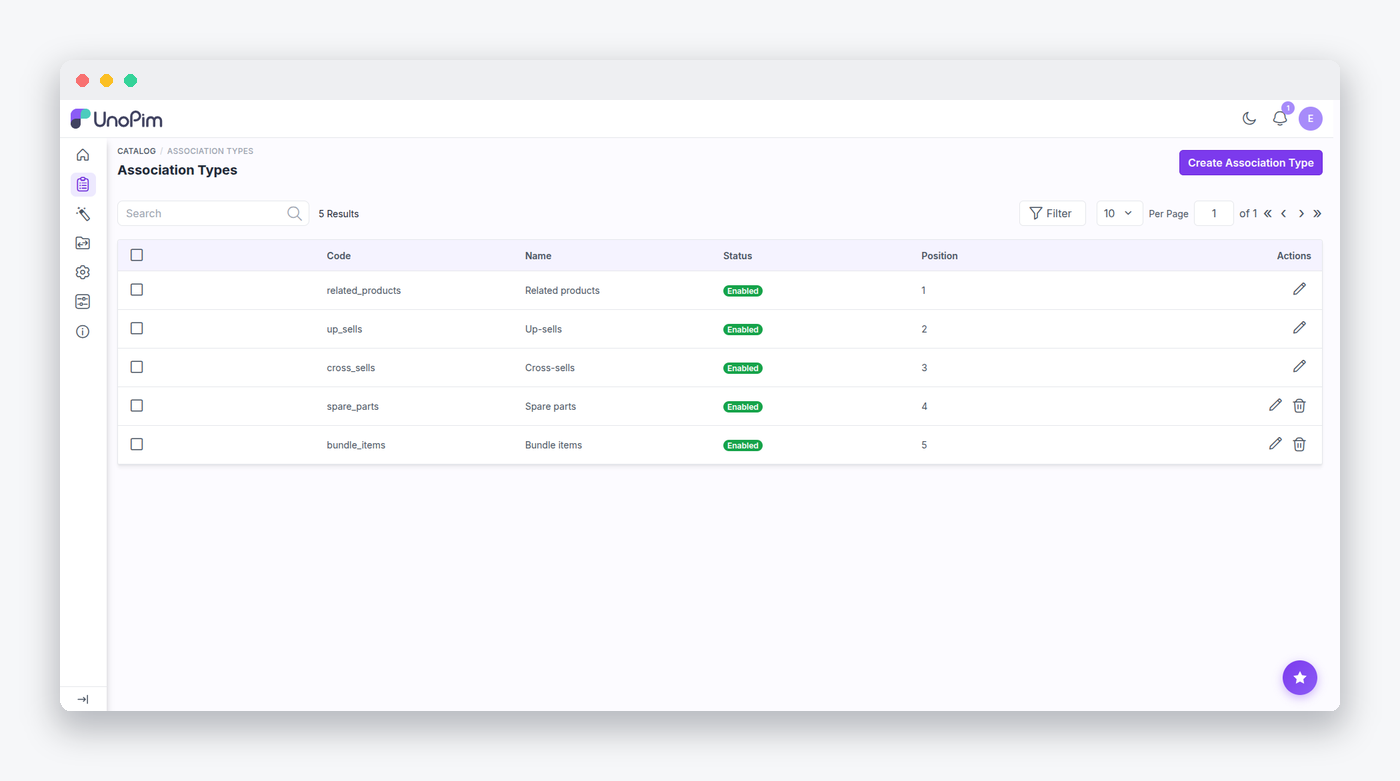This screenshot has height=781, width=1400.
Task: Click the Bundle items name cell
Action: coord(553,445)
